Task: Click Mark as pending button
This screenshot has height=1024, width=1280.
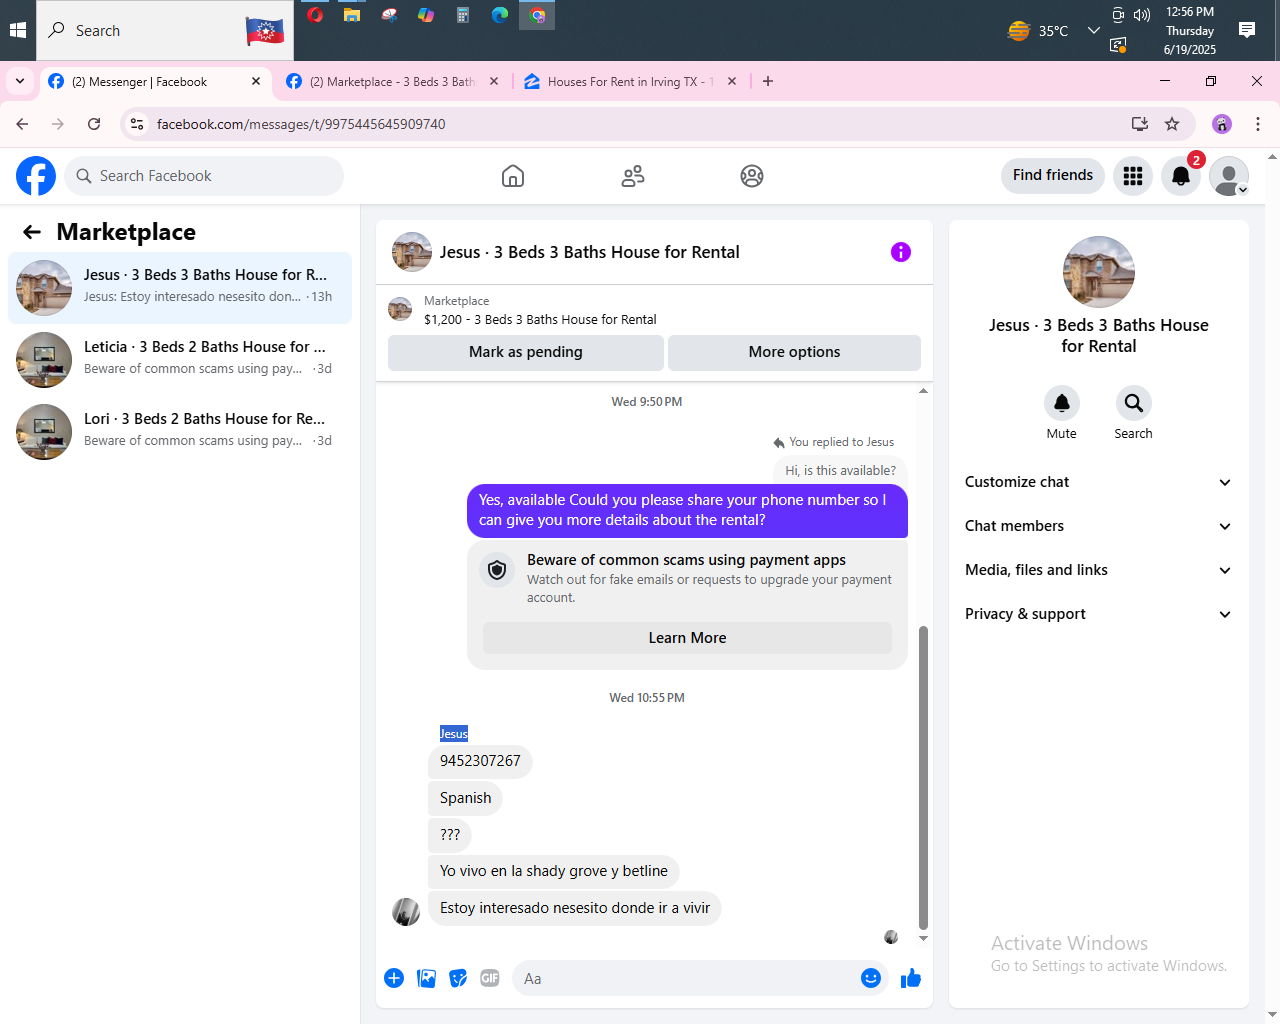Action: tap(526, 352)
